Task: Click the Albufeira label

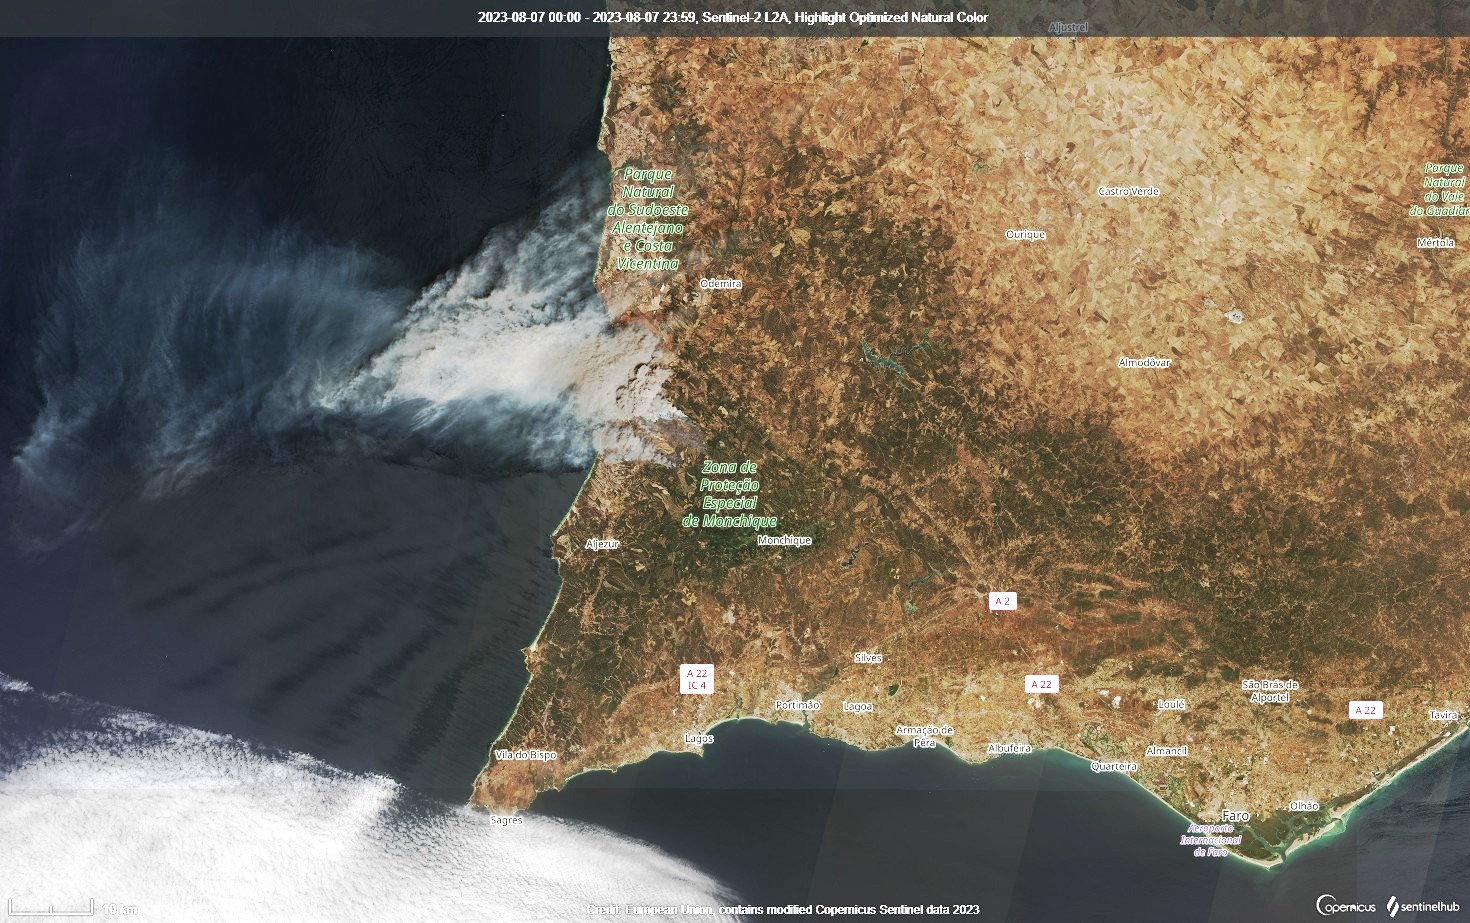Action: click(x=1009, y=749)
